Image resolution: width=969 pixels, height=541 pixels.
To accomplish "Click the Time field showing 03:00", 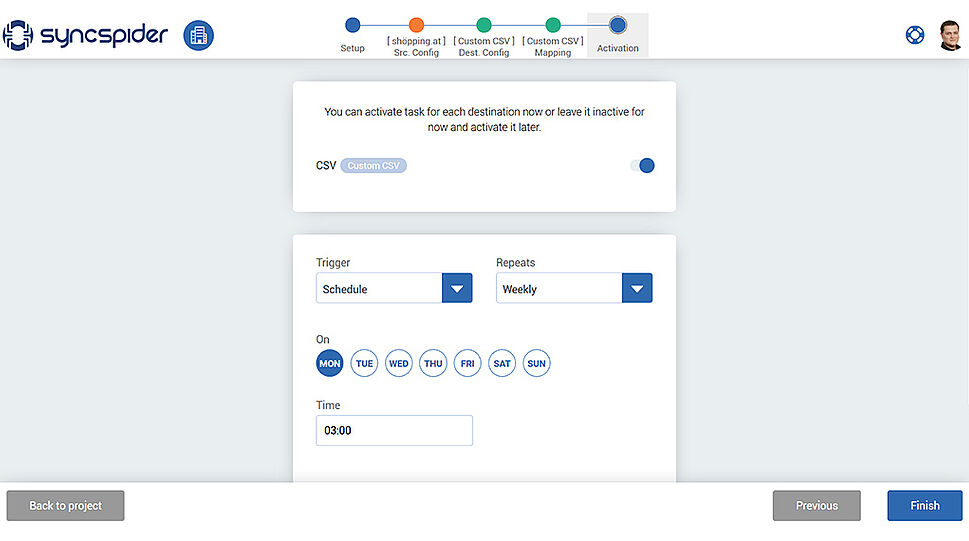I will pyautogui.click(x=394, y=430).
